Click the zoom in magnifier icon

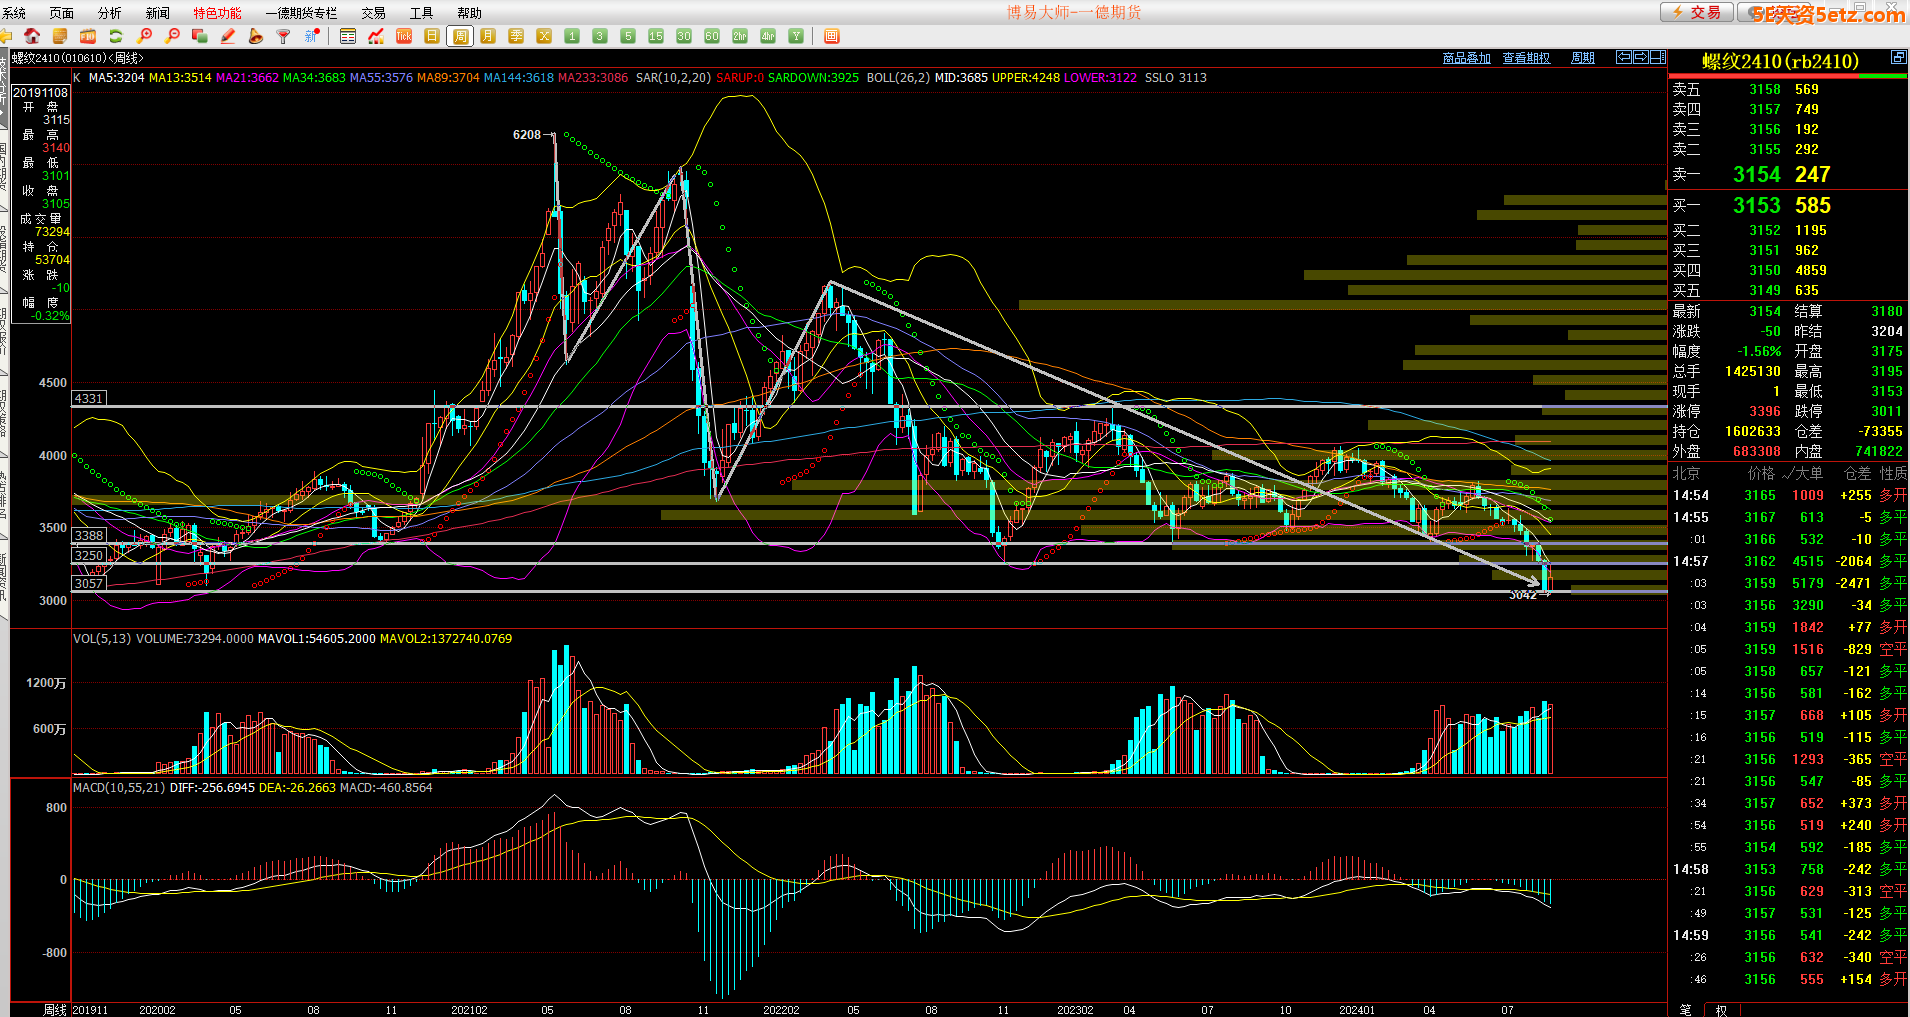coord(145,36)
